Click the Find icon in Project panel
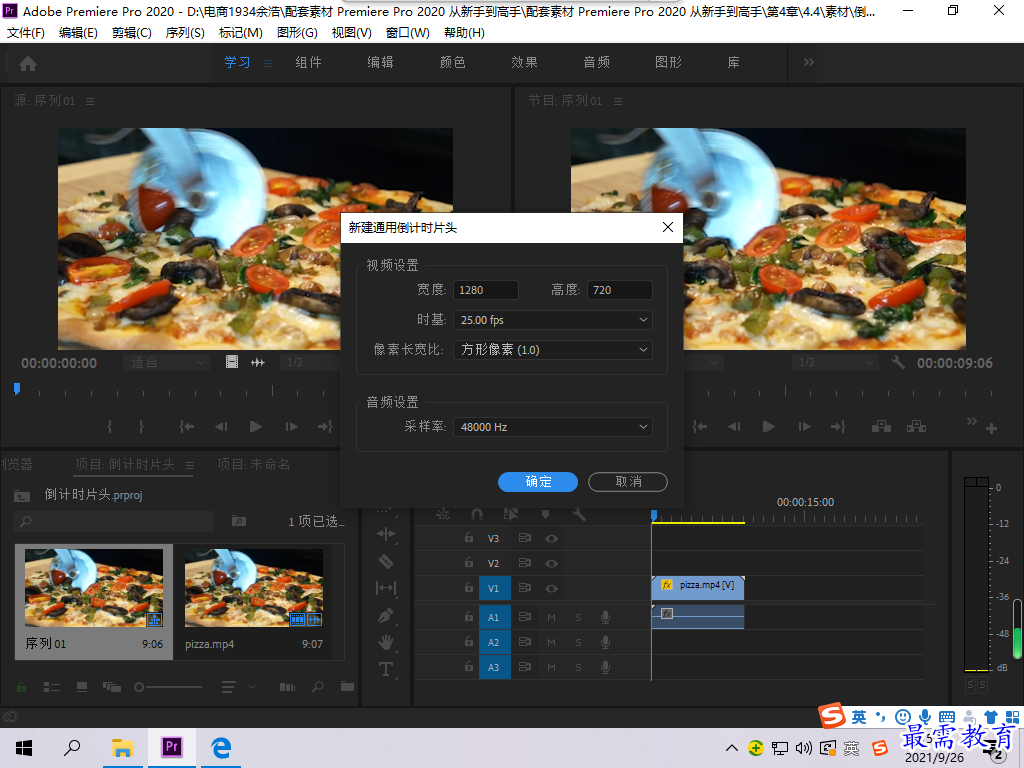The width and height of the screenshot is (1024, 768). 318,687
